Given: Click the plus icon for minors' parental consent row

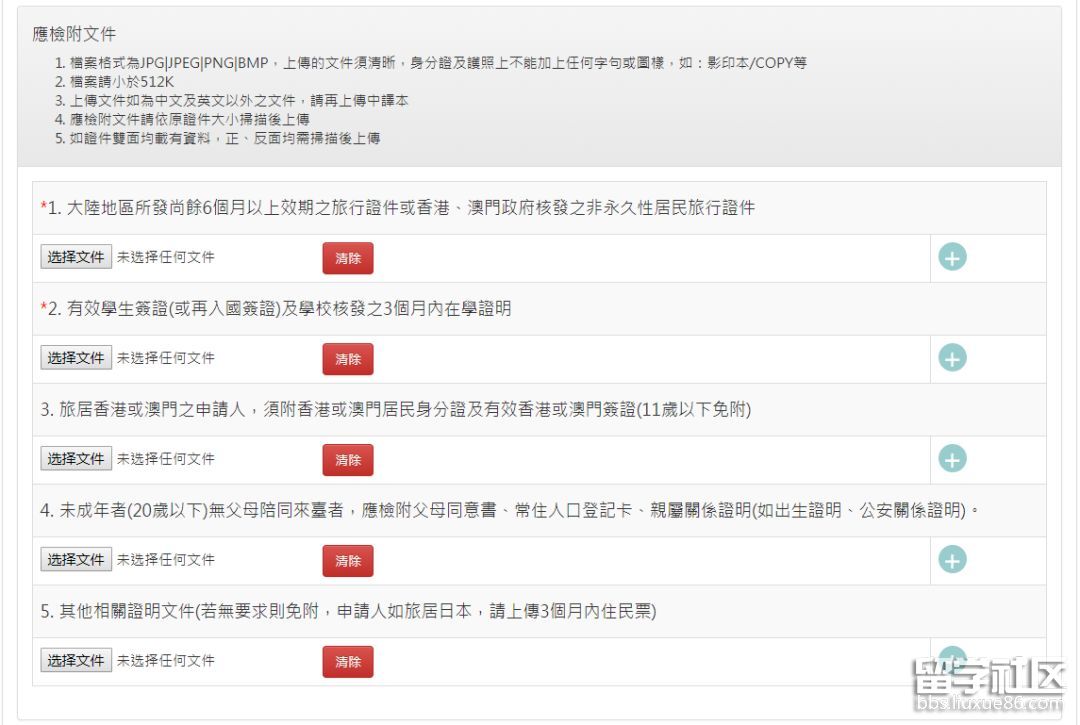Looking at the screenshot, I should tap(952, 560).
